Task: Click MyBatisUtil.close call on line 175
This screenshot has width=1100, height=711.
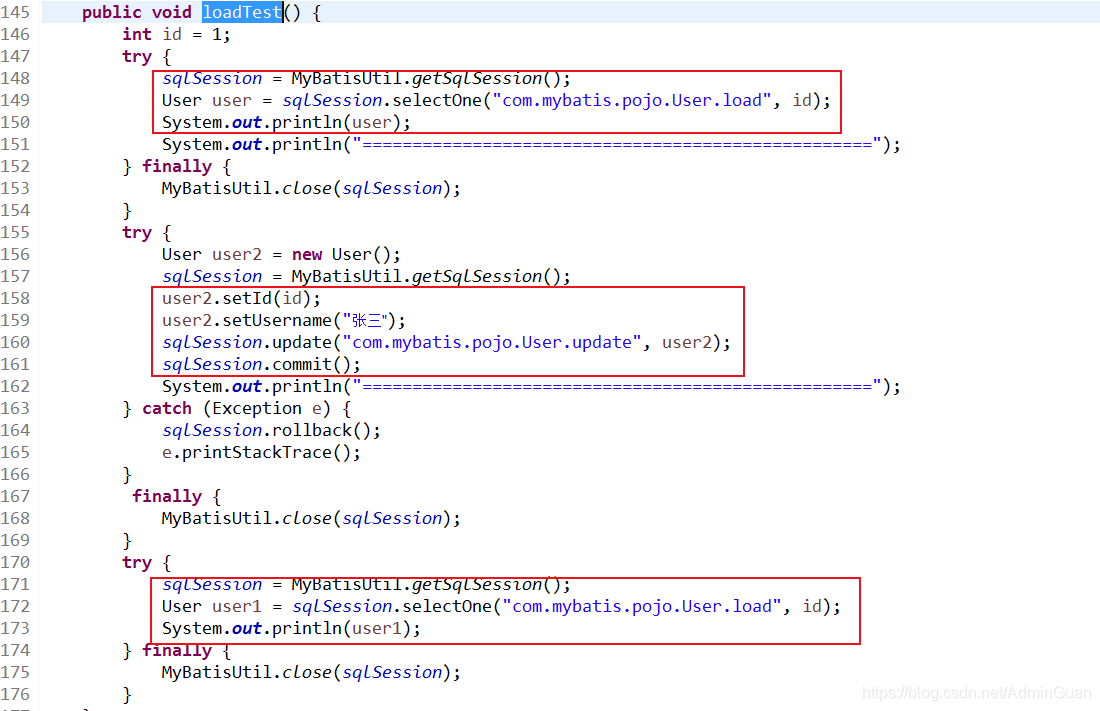Action: click(311, 672)
